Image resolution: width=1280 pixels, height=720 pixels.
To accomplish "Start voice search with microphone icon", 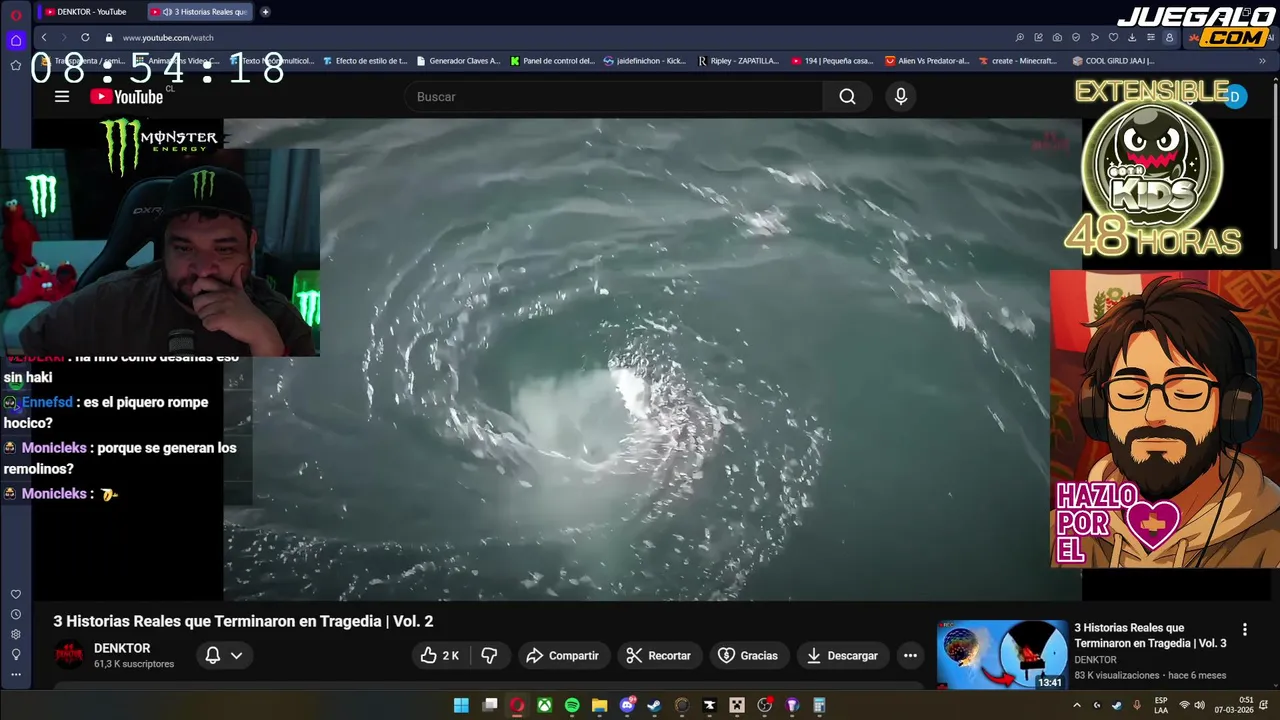I will [x=901, y=97].
